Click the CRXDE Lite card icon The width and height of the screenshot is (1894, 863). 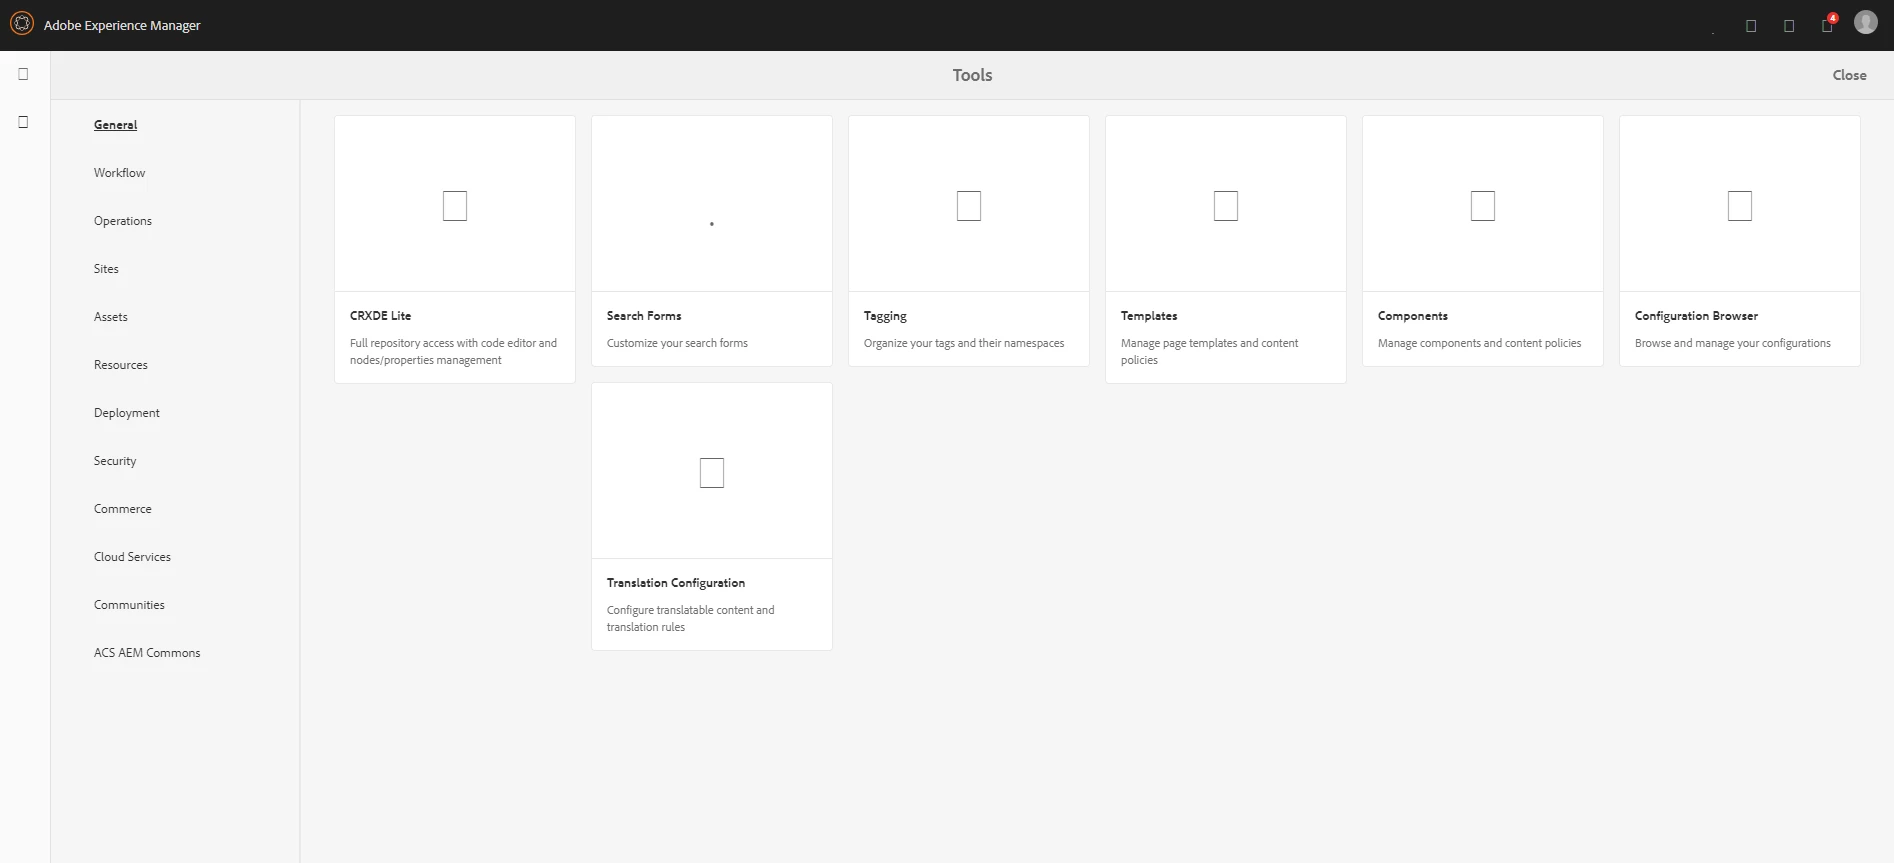click(455, 206)
